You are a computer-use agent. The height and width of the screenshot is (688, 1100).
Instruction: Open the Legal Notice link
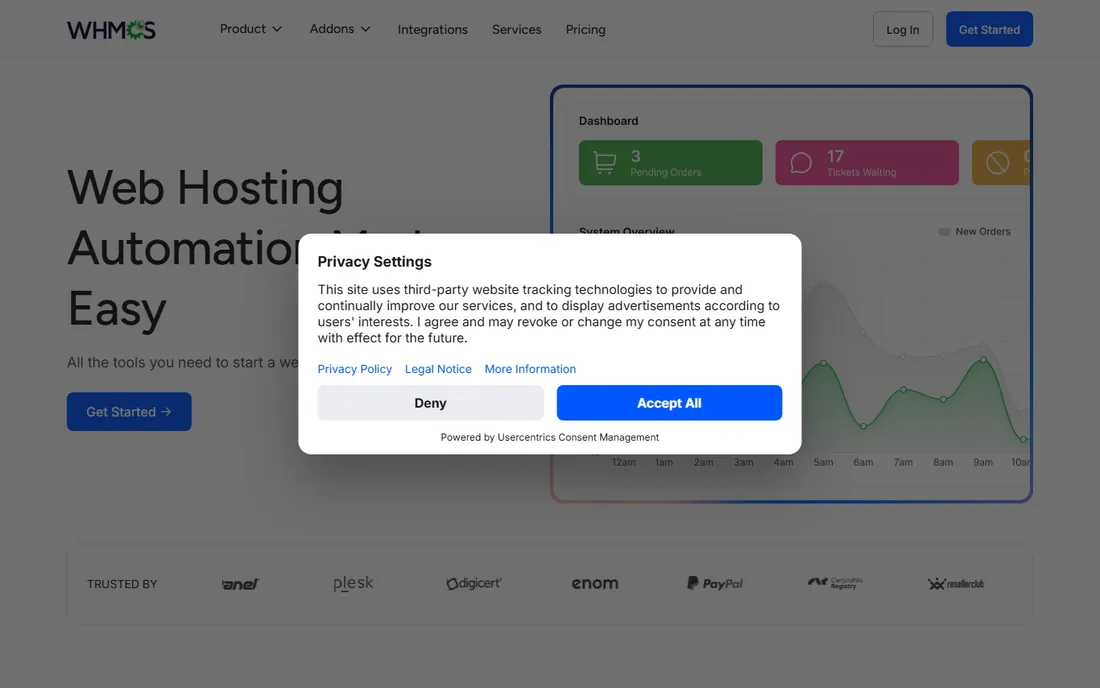tap(438, 369)
